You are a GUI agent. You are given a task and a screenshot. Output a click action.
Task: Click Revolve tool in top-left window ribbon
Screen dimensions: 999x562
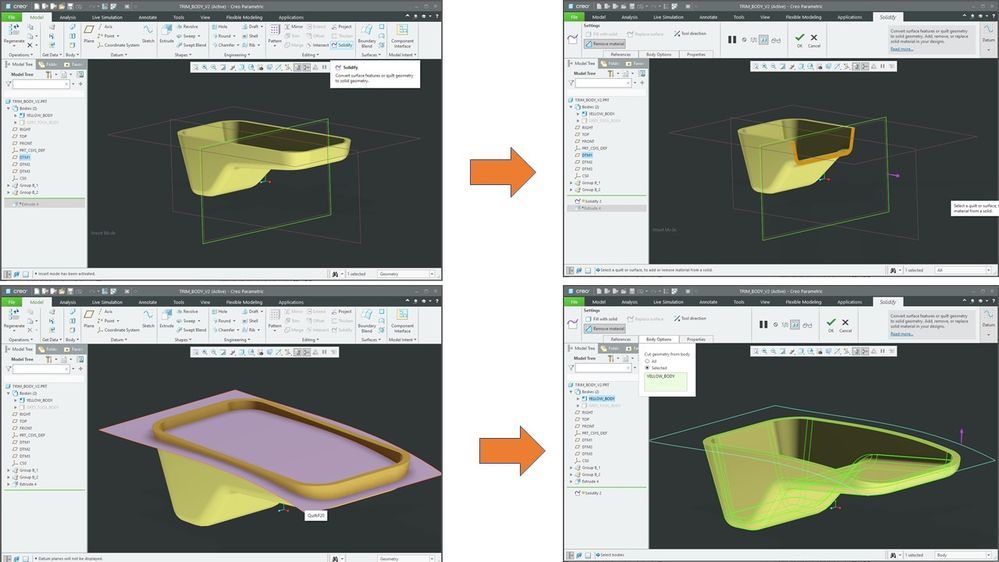187,27
